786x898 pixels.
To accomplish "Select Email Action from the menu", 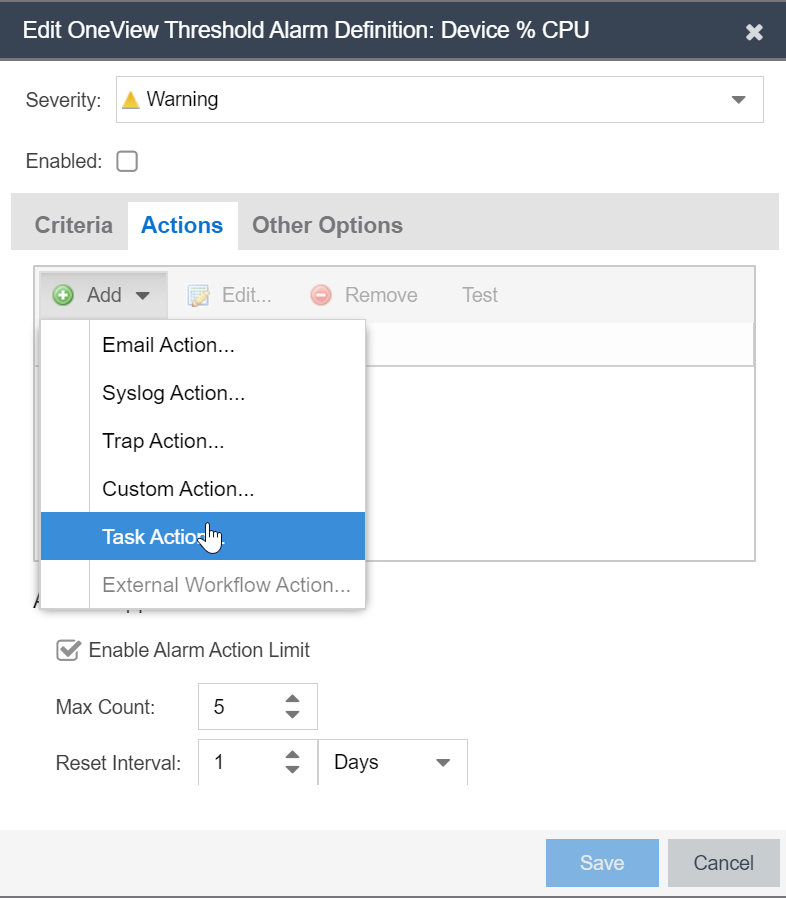I will pyautogui.click(x=168, y=345).
